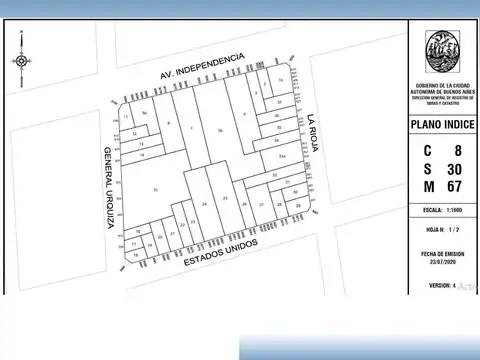Select parcel 37 on the map
The height and width of the screenshot is (360, 480).
click(279, 102)
